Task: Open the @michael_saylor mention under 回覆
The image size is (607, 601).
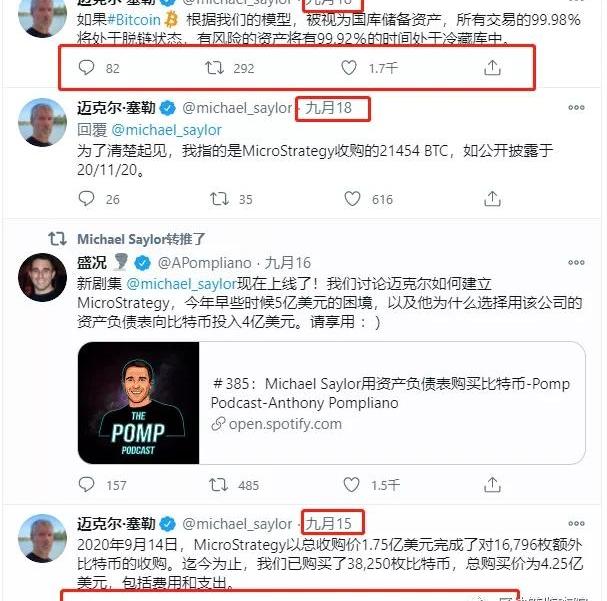Action: [x=166, y=130]
